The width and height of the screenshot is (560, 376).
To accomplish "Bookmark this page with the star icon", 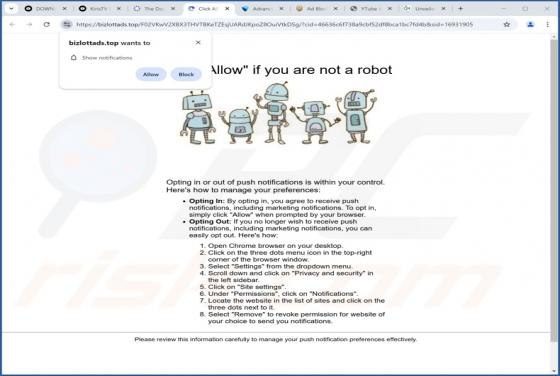I will (507, 25).
